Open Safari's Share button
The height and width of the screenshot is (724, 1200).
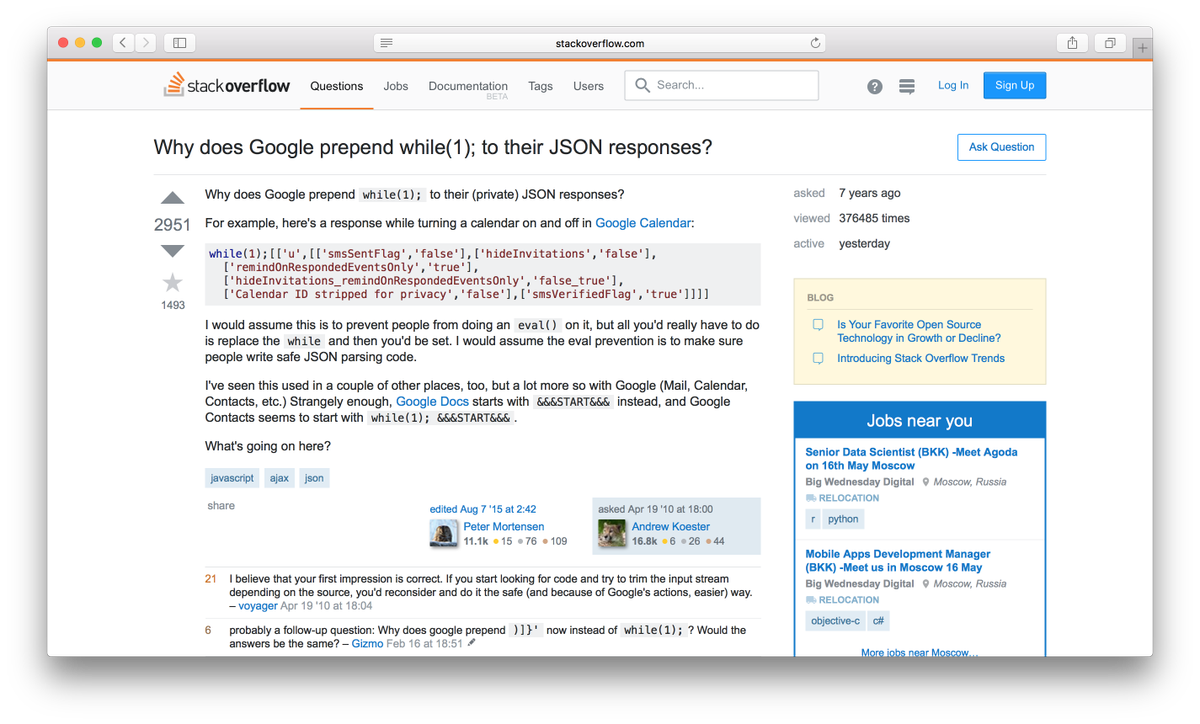(x=1072, y=43)
